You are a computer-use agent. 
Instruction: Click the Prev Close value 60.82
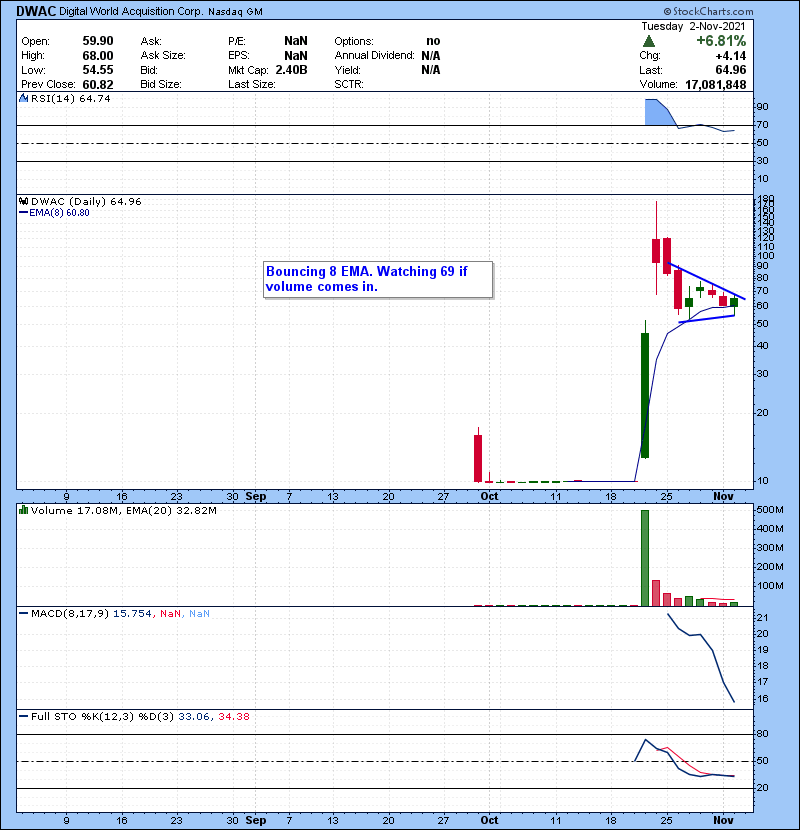click(98, 85)
